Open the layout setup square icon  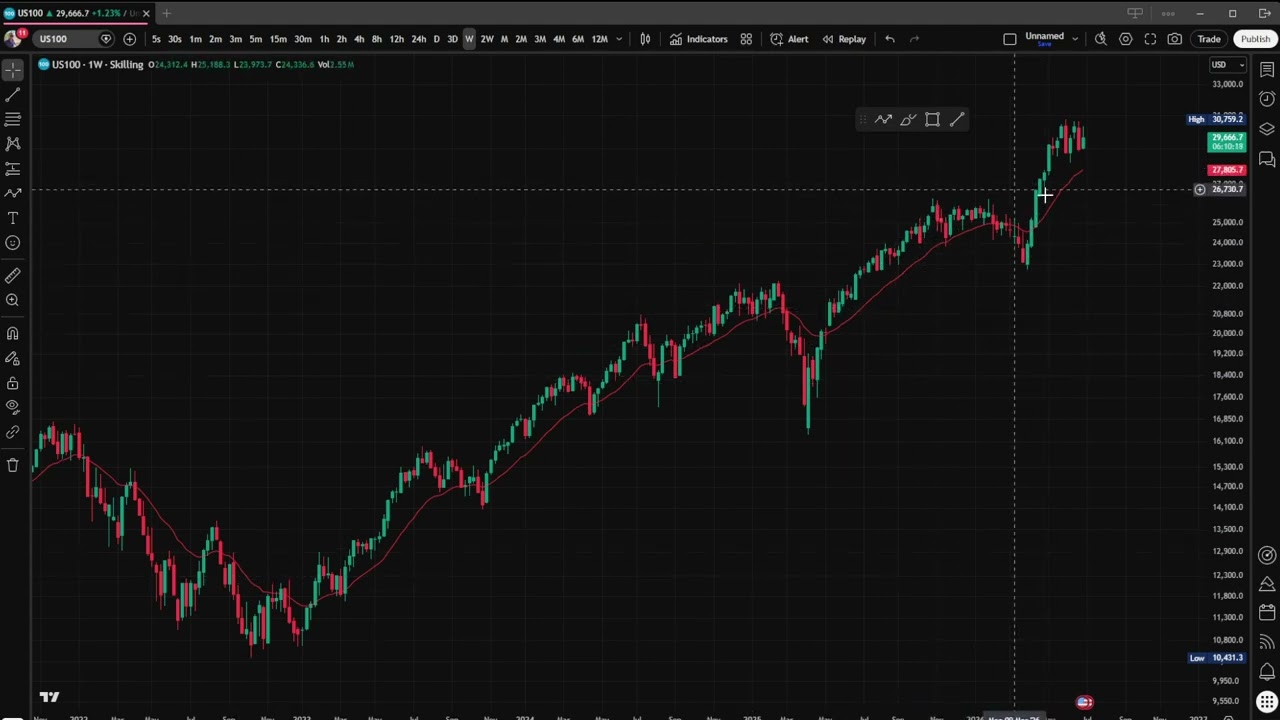point(1010,39)
